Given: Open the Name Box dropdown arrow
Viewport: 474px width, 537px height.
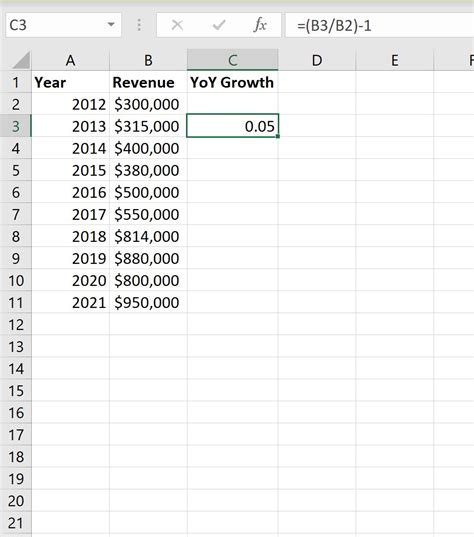Looking at the screenshot, I should pyautogui.click(x=111, y=25).
